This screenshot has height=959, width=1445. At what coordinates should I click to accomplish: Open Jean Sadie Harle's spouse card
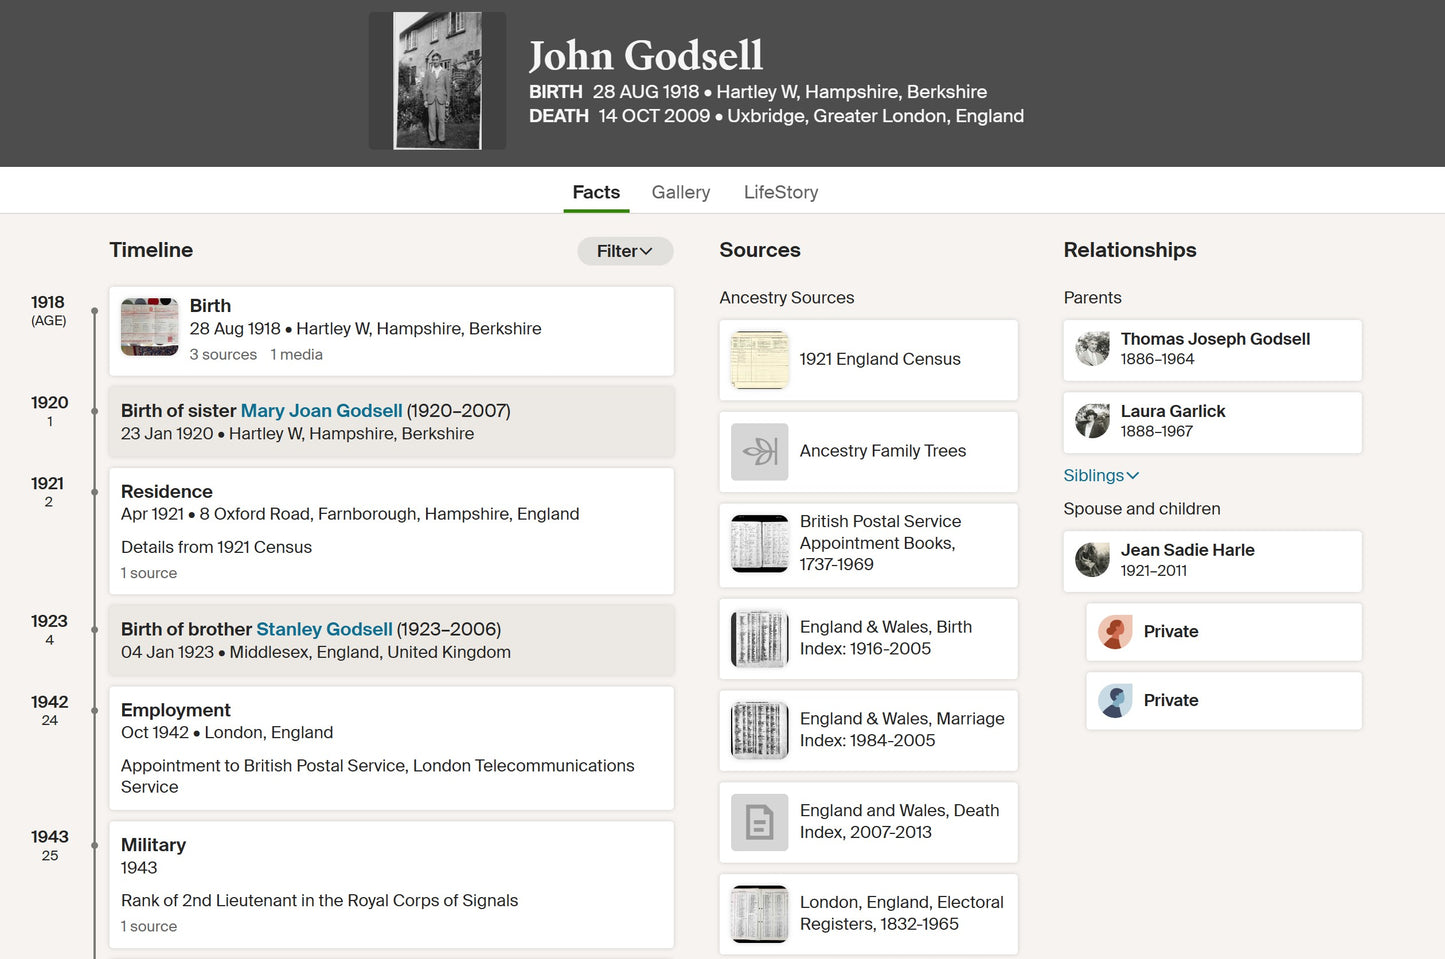(x=1212, y=560)
